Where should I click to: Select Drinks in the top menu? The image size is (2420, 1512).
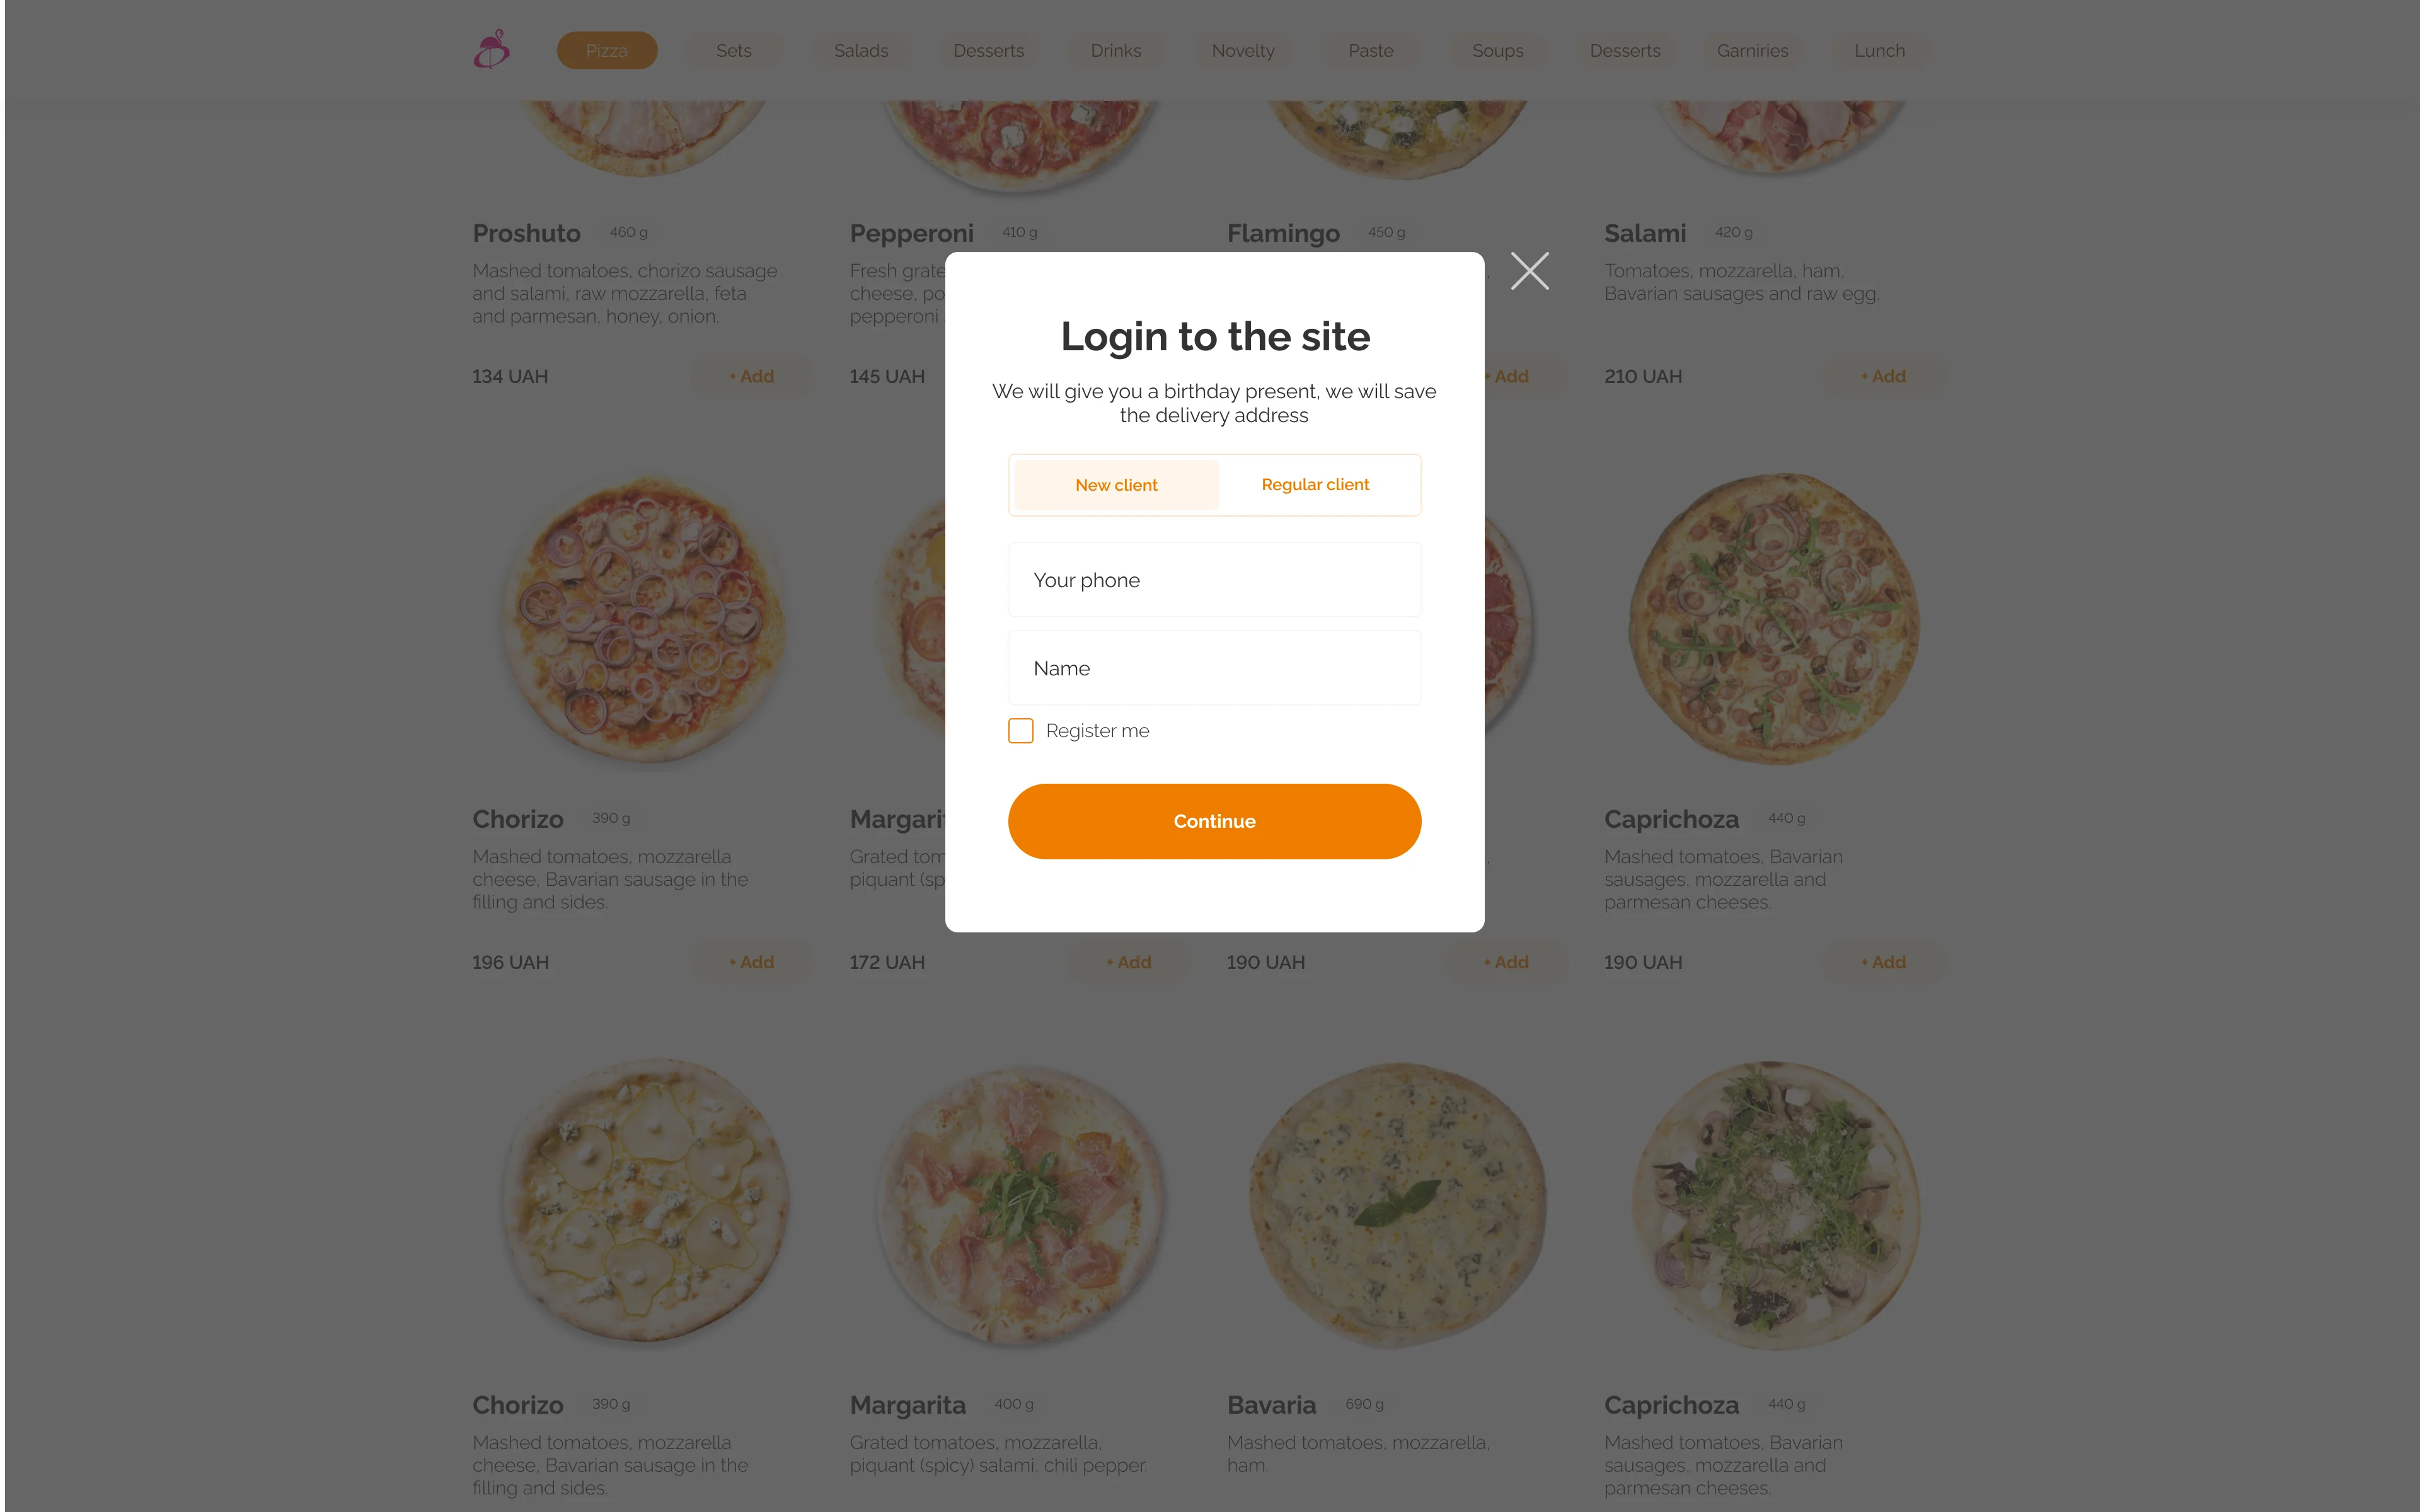(x=1116, y=50)
